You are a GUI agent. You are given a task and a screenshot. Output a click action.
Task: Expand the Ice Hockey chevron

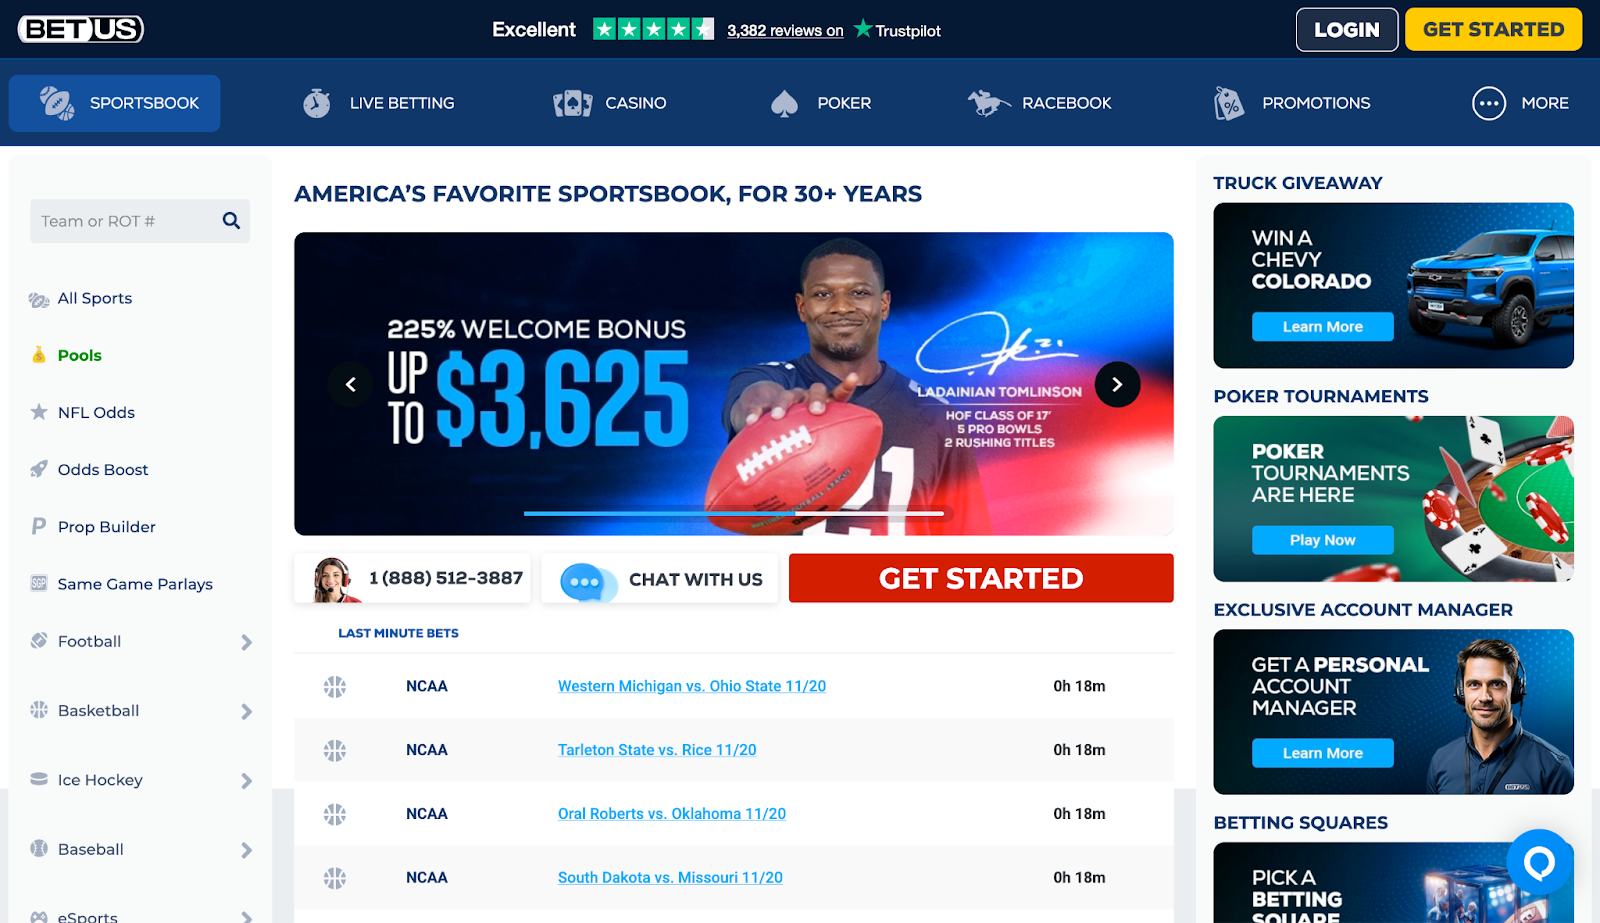click(x=246, y=781)
